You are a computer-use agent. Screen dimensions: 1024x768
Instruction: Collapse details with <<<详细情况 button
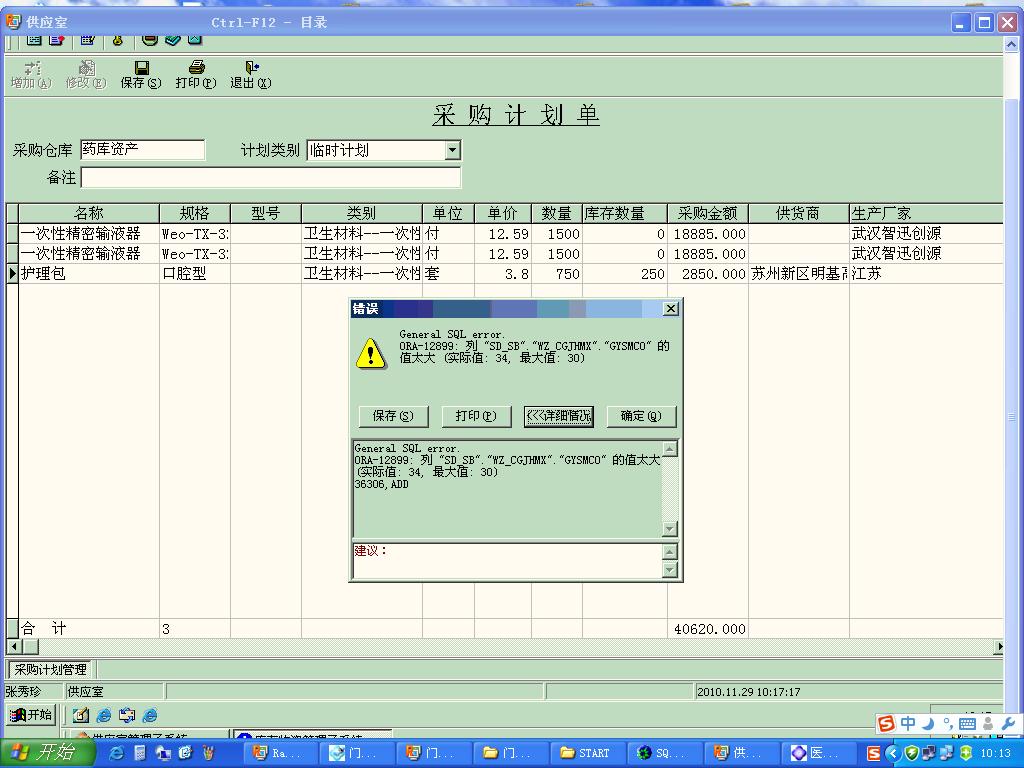(x=559, y=416)
